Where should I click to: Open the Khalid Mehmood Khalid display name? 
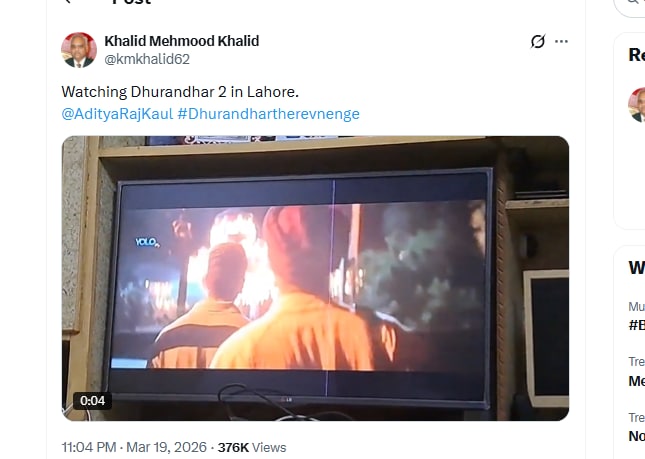coord(181,41)
